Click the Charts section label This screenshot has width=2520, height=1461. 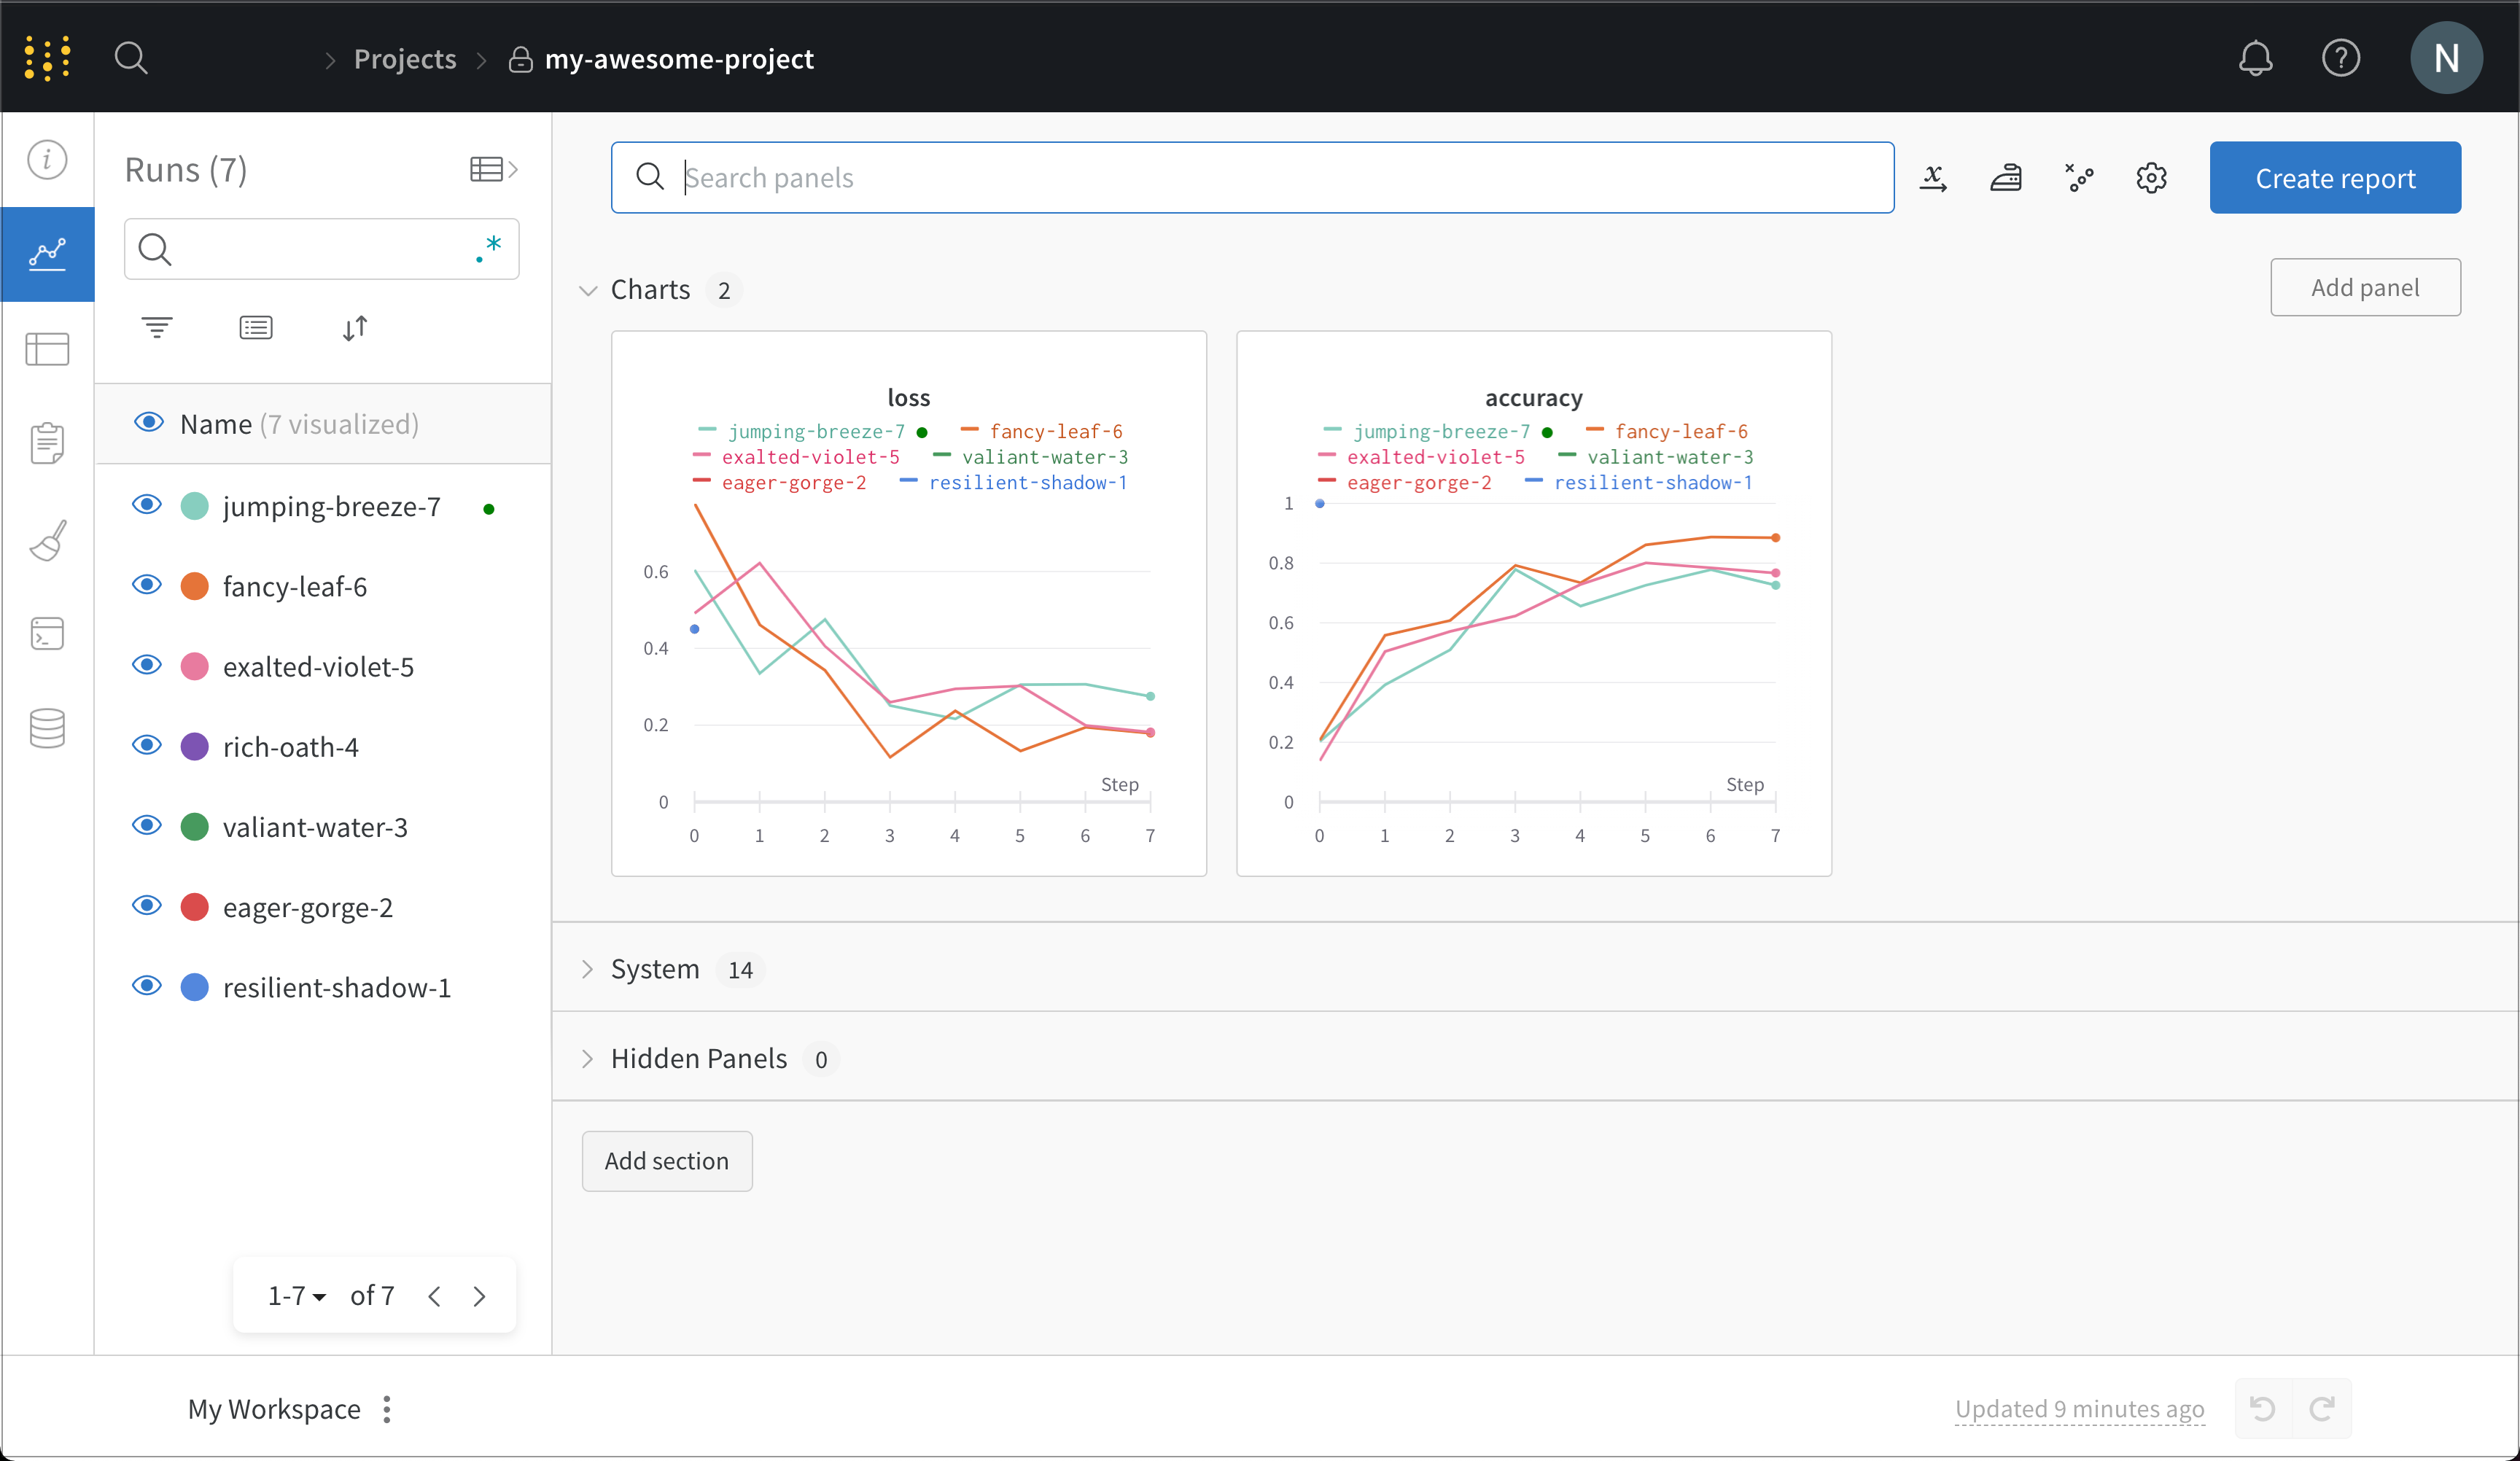650,289
